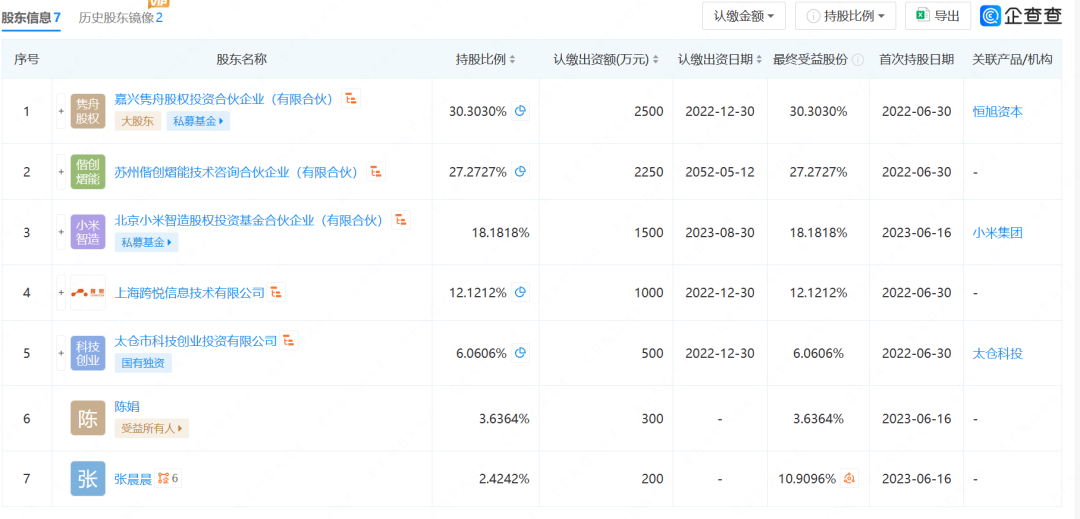The height and width of the screenshot is (519, 1080).
Task: Show pie chart icon next to 27.2727%
Action: coord(521,171)
